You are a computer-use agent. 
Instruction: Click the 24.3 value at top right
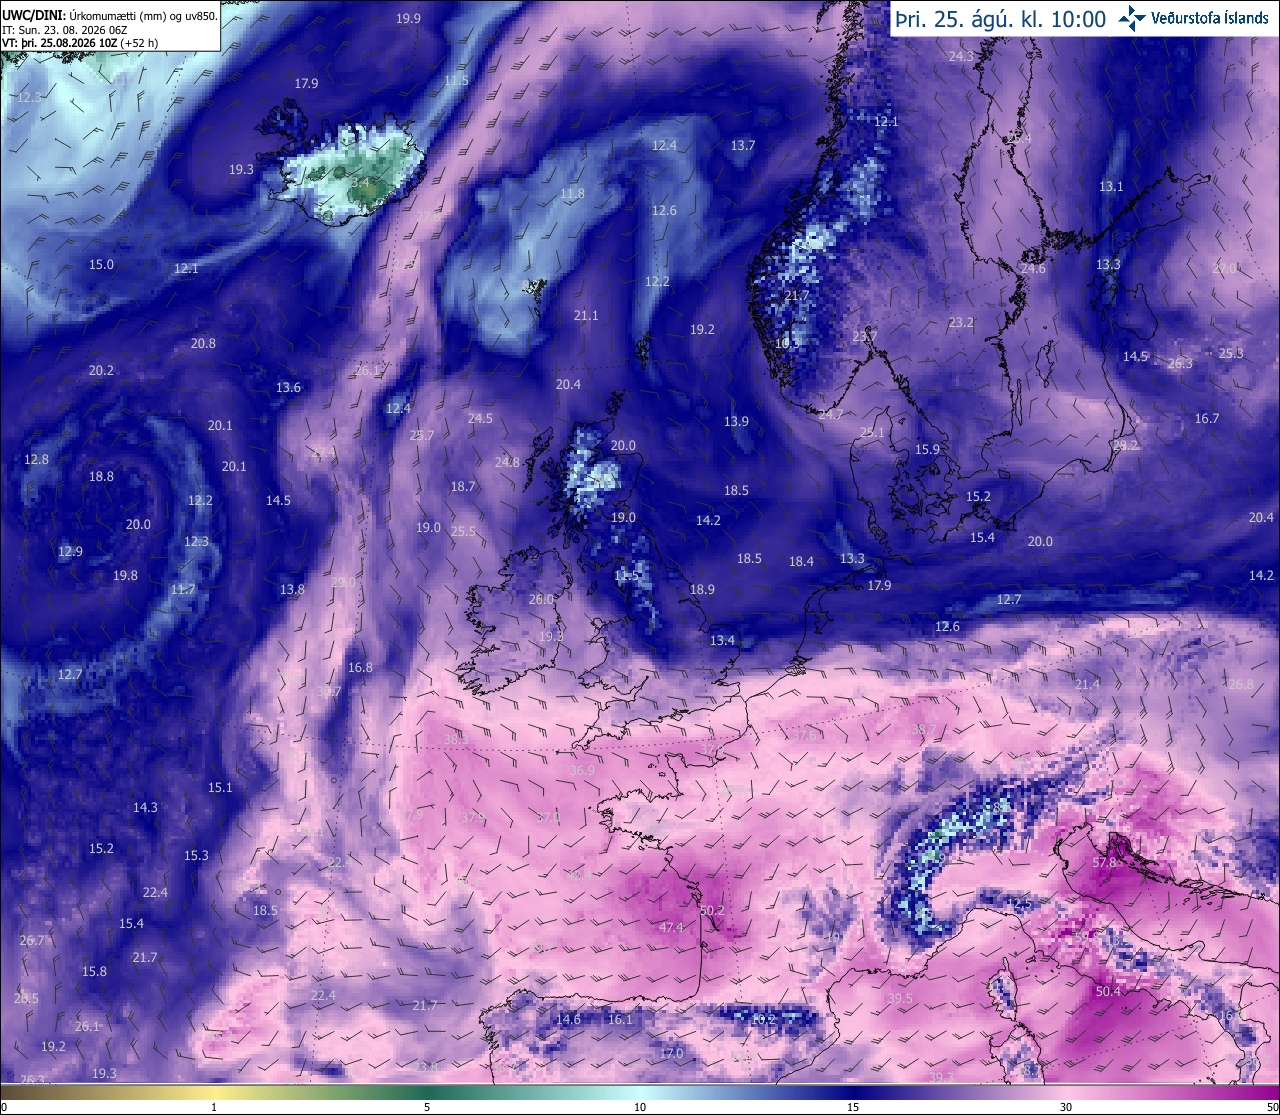(x=960, y=57)
